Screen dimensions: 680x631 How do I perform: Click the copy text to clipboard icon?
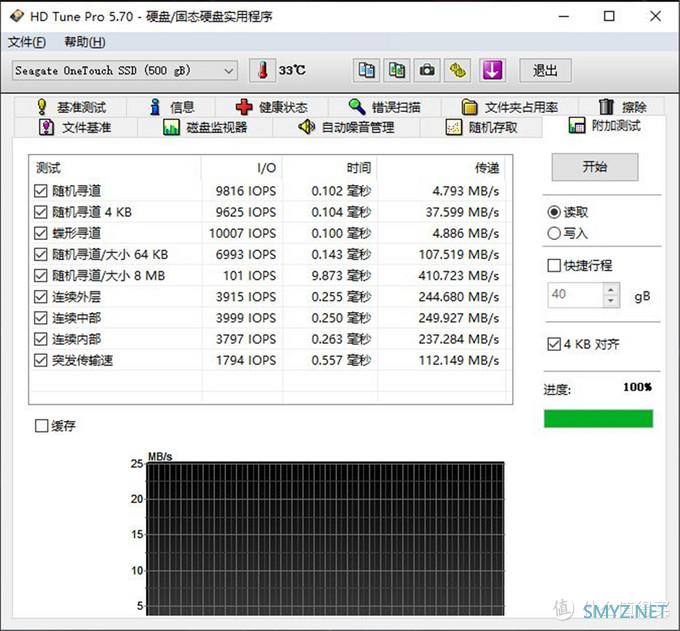(366, 70)
